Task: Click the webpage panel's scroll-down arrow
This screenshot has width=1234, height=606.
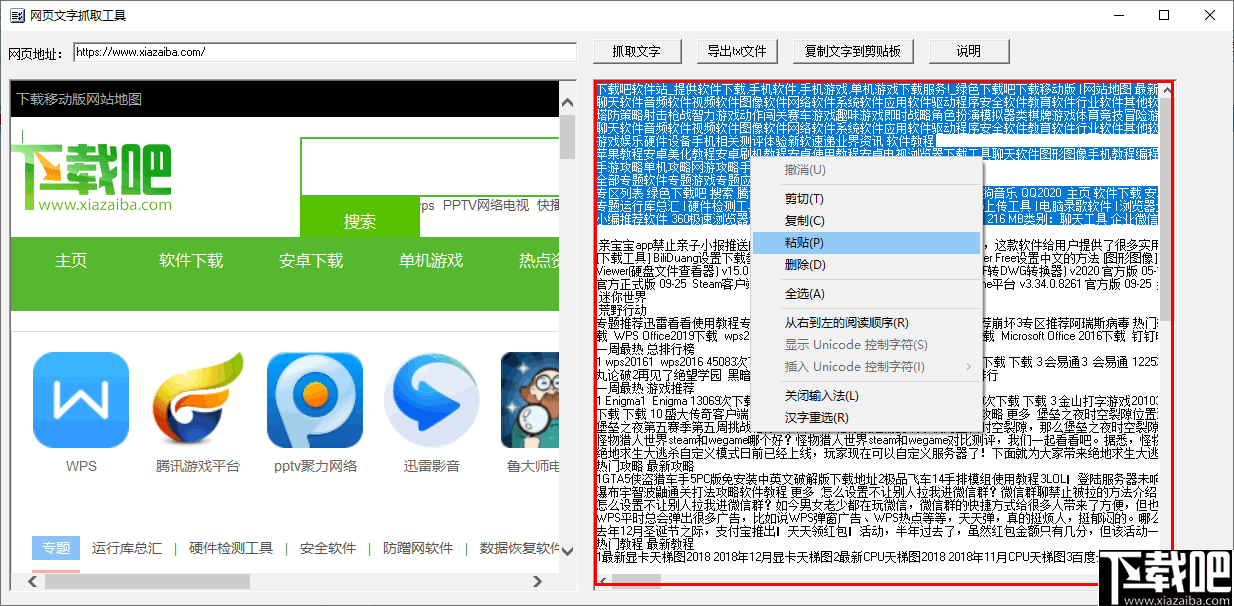Action: pos(568,552)
